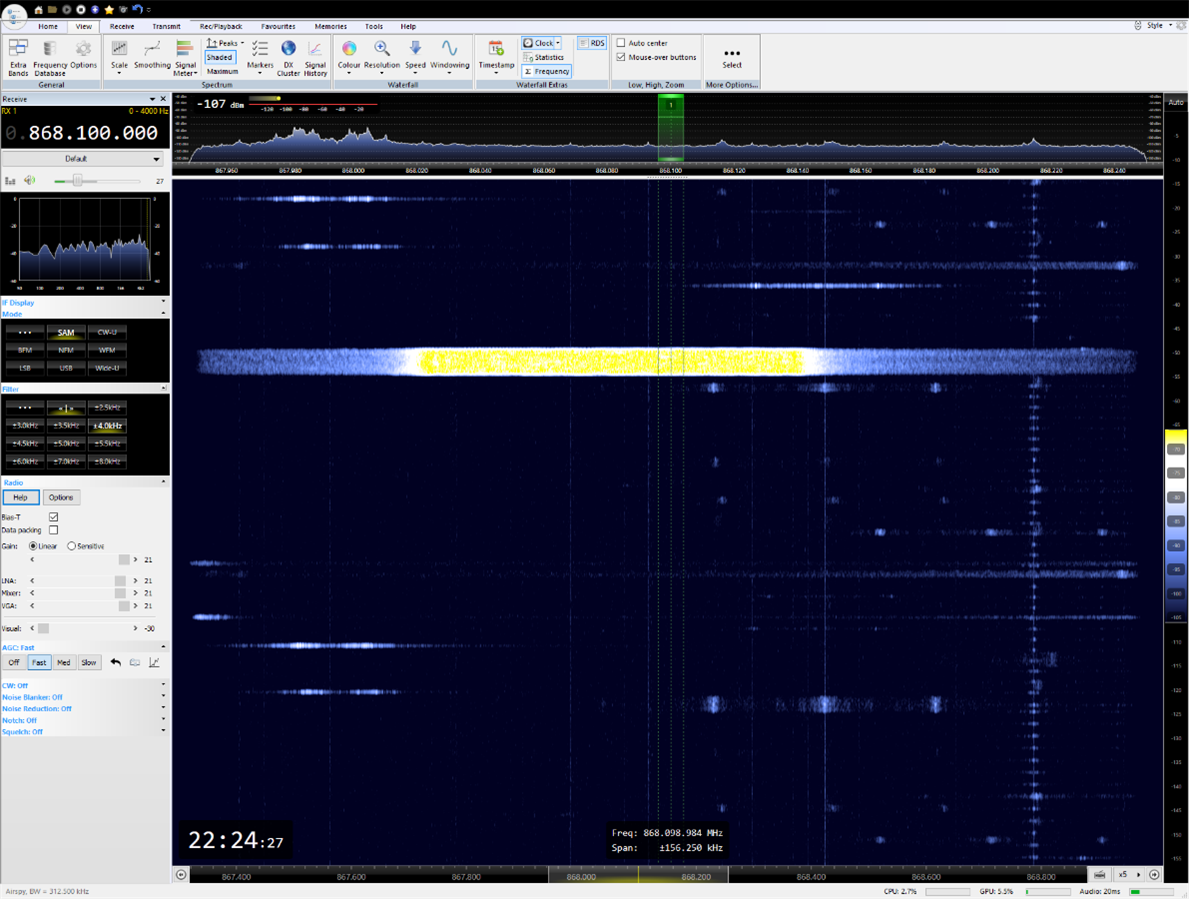Switch to the Rec/Playback ribbon tab

pyautogui.click(x=220, y=27)
